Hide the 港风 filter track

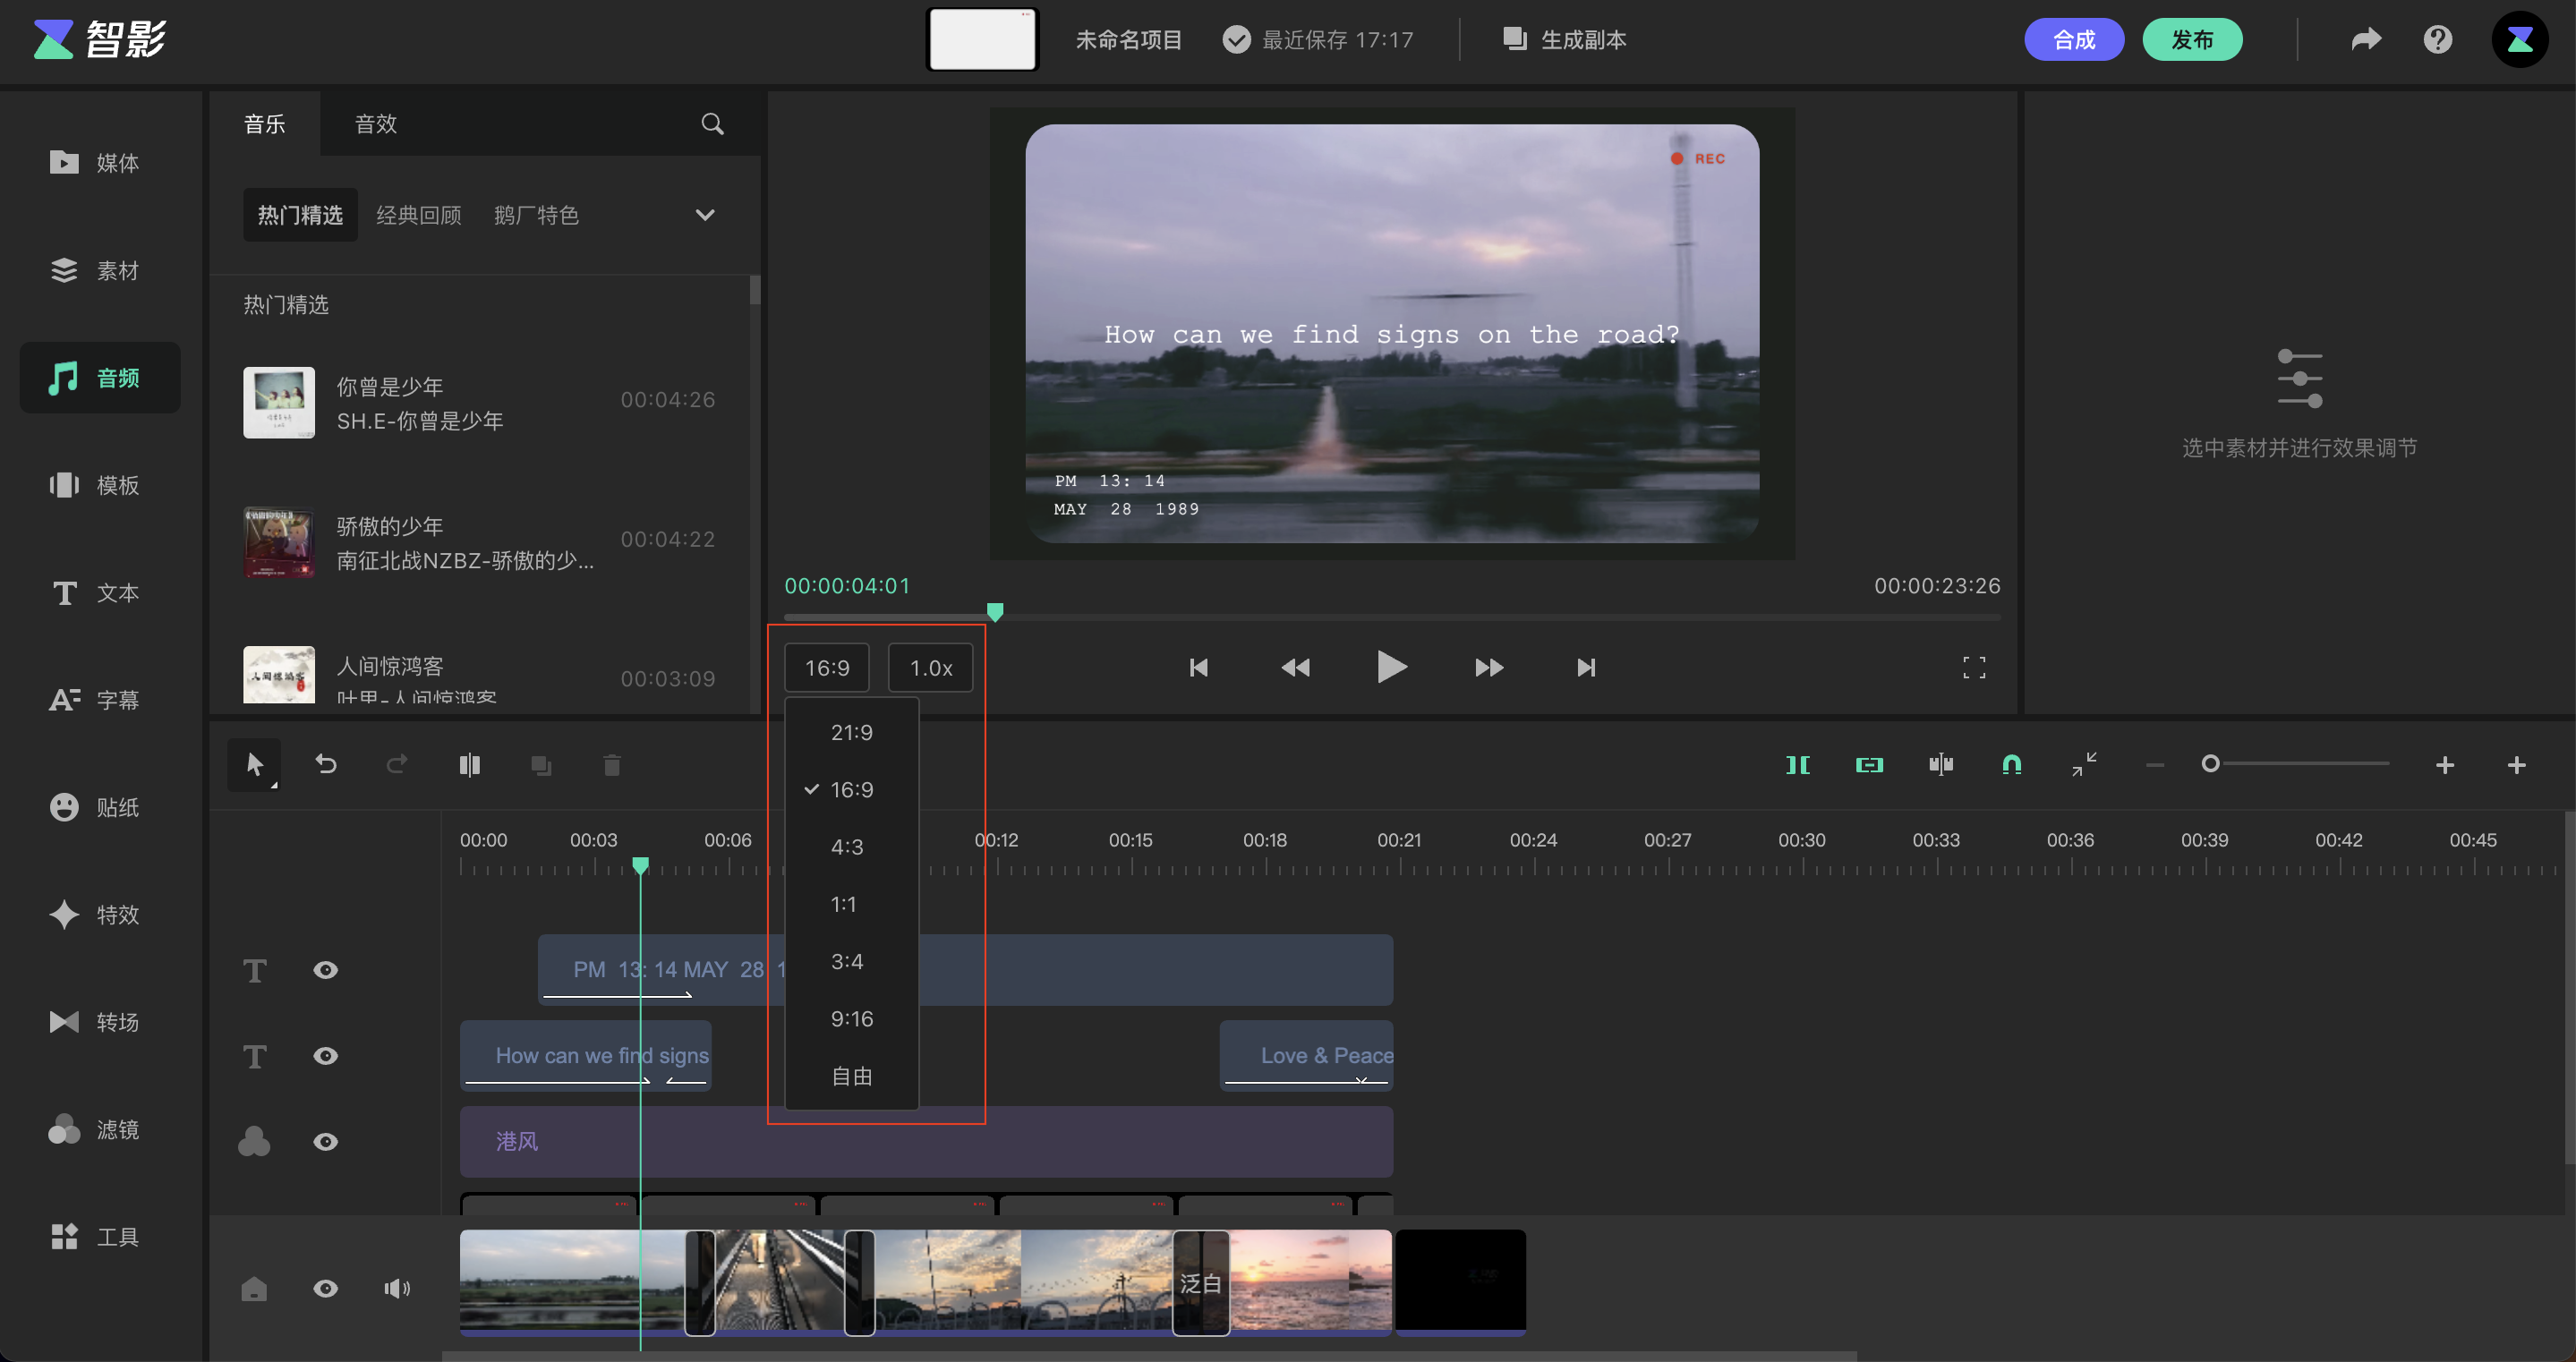point(325,1142)
